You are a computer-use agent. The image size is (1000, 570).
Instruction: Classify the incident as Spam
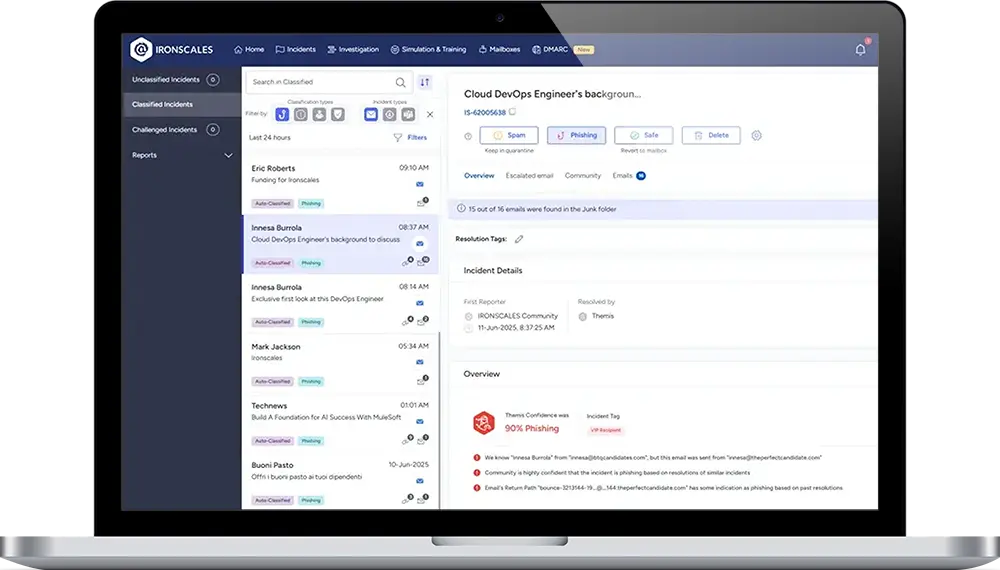[x=509, y=135]
